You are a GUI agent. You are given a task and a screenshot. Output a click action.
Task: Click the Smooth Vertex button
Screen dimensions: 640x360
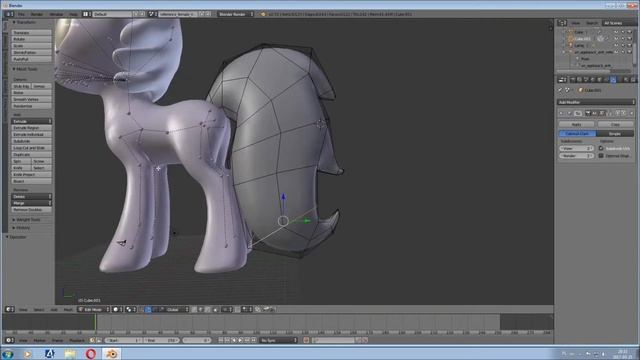tap(31, 99)
